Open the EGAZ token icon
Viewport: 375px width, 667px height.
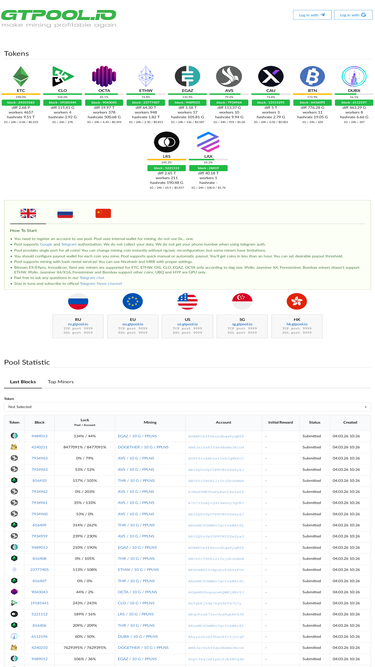188,77
